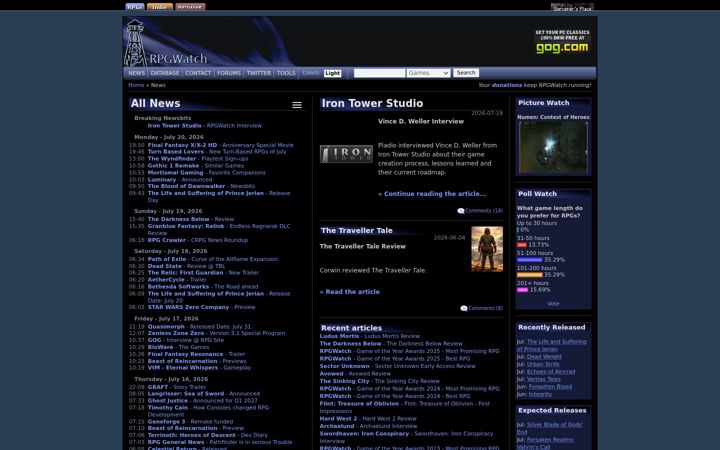Image resolution: width=720 pixels, height=450 pixels.
Task: Open Dead State Review news item
Action: pos(186,266)
